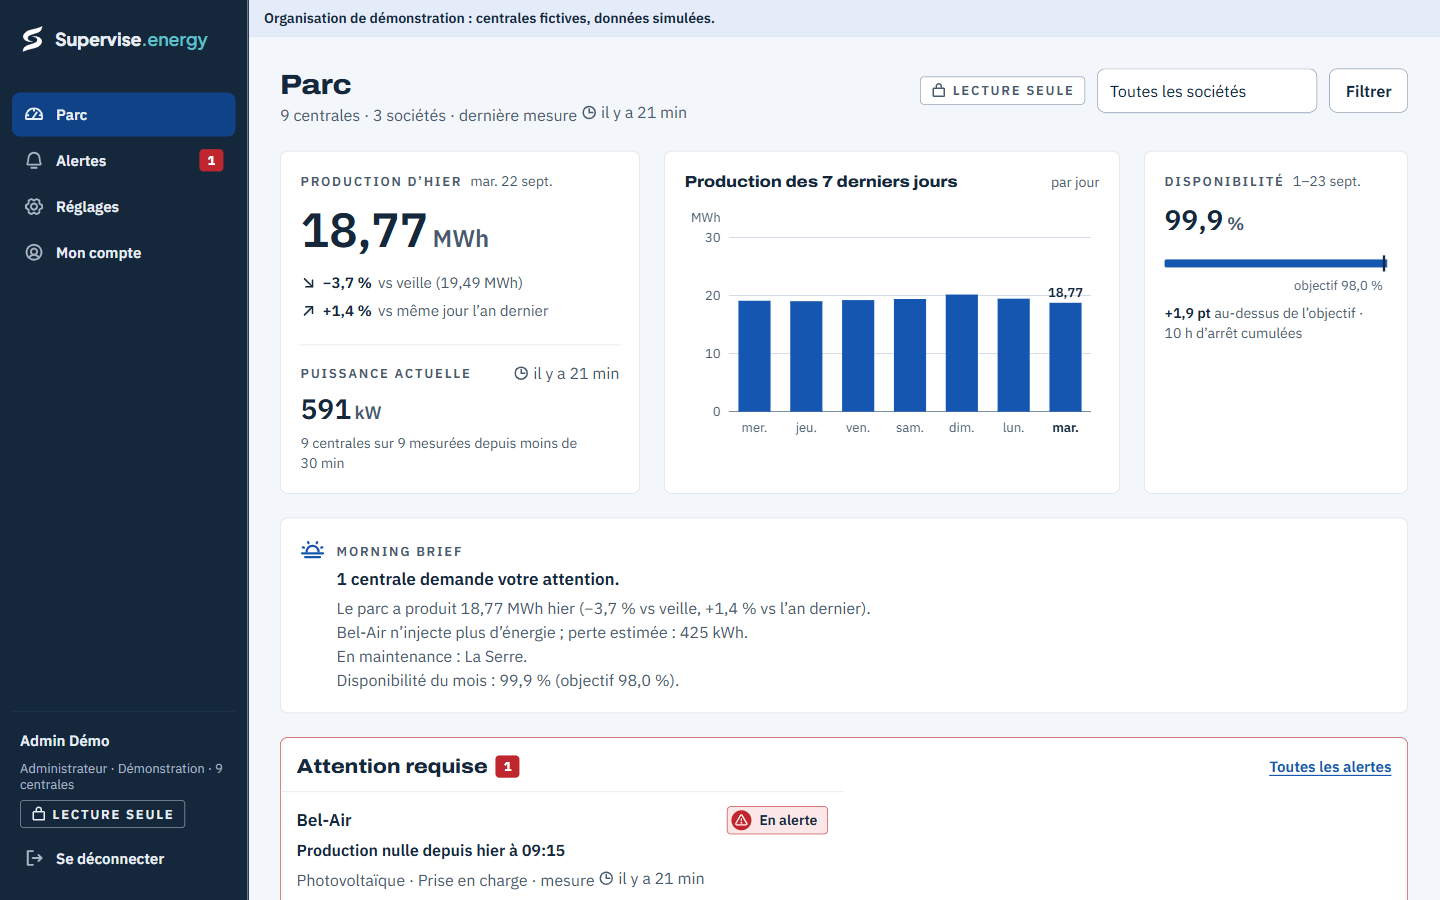Click the up arrow icon next to +1,4 %
Image resolution: width=1440 pixels, height=900 pixels.
[x=308, y=311]
